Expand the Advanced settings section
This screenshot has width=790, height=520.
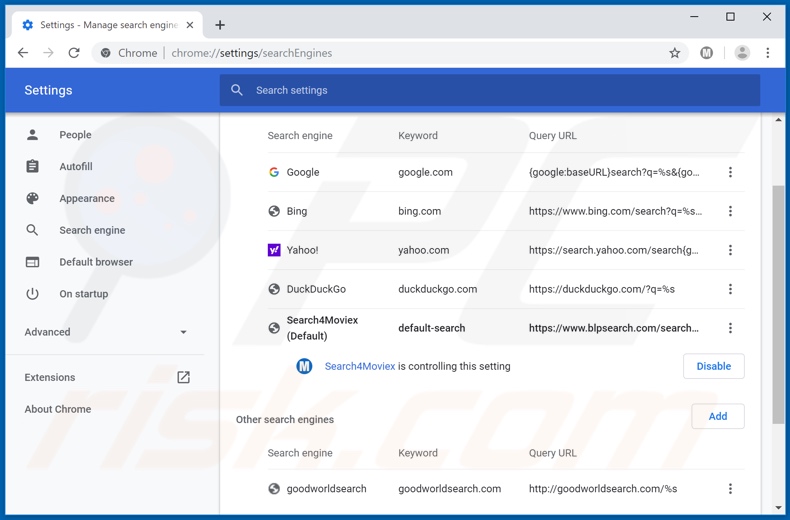pos(106,332)
